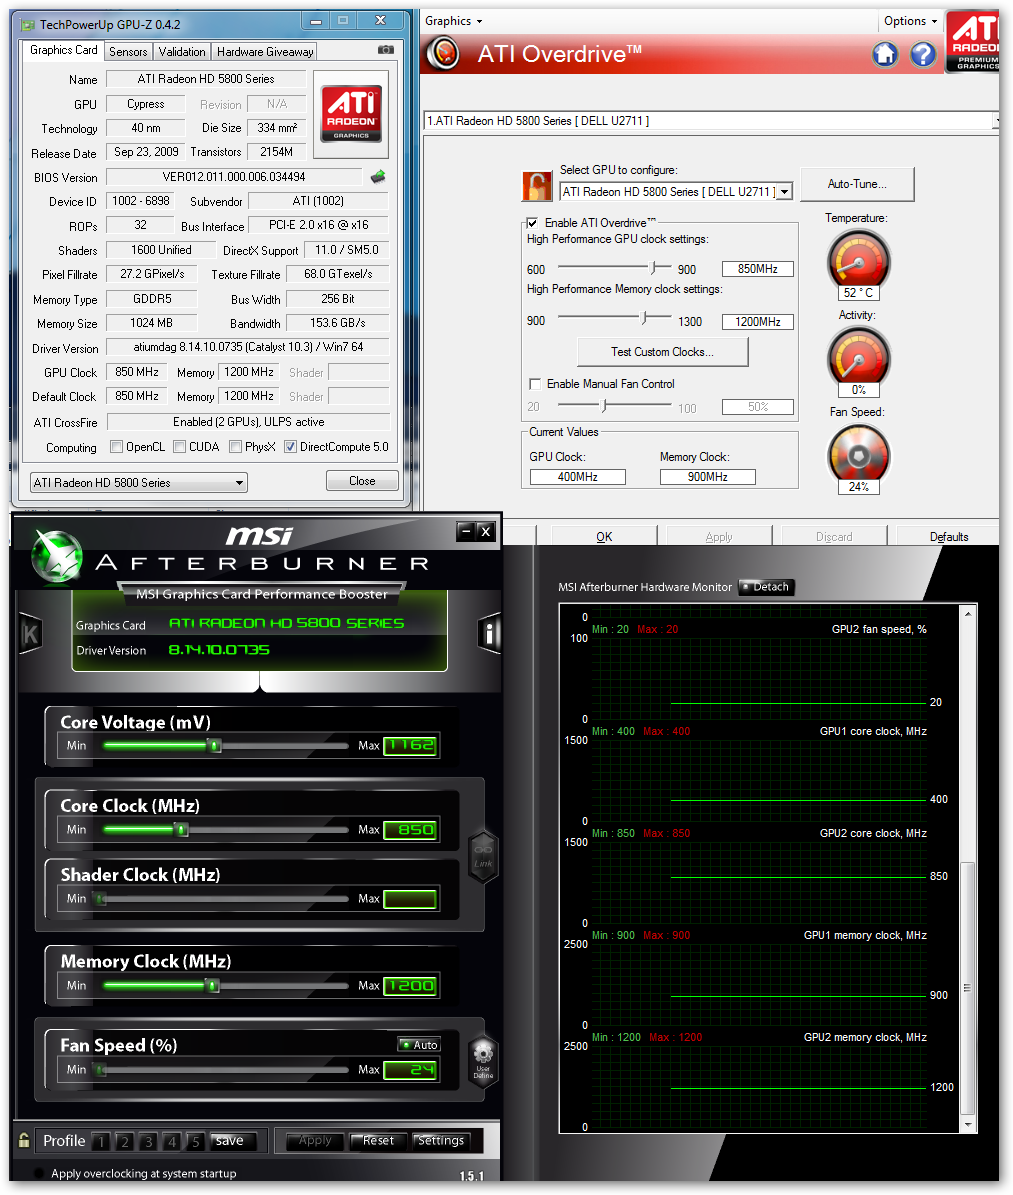Select Afterburner profile slot 1

[101, 1142]
